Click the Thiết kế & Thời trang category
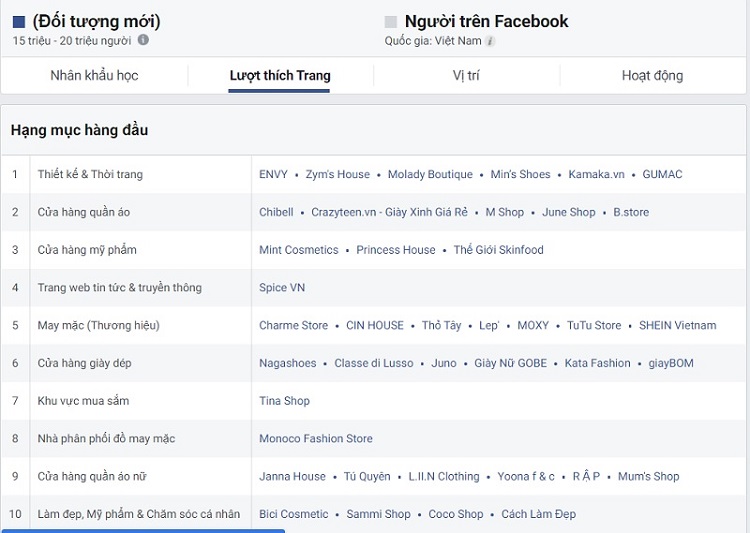750x533 pixels. pyautogui.click(x=90, y=174)
